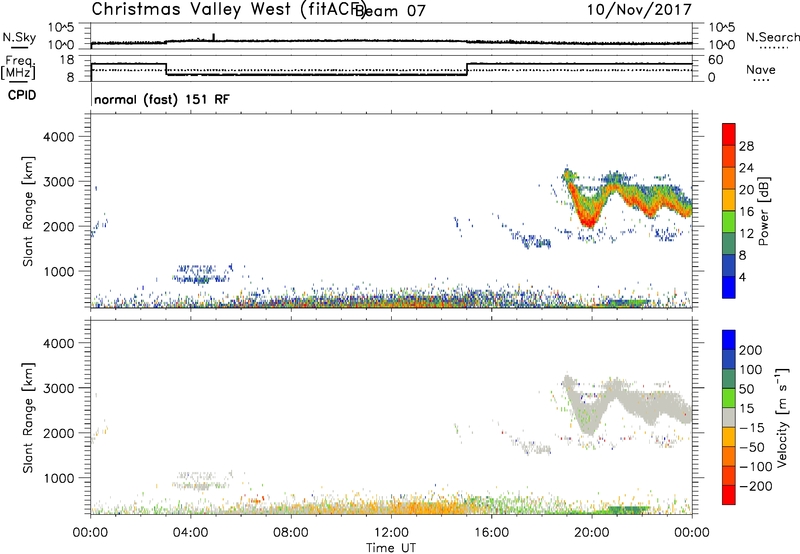Click the 'Power [dB]' color bar label
Image resolution: width=800 pixels, height=554 pixels.
pos(764,211)
